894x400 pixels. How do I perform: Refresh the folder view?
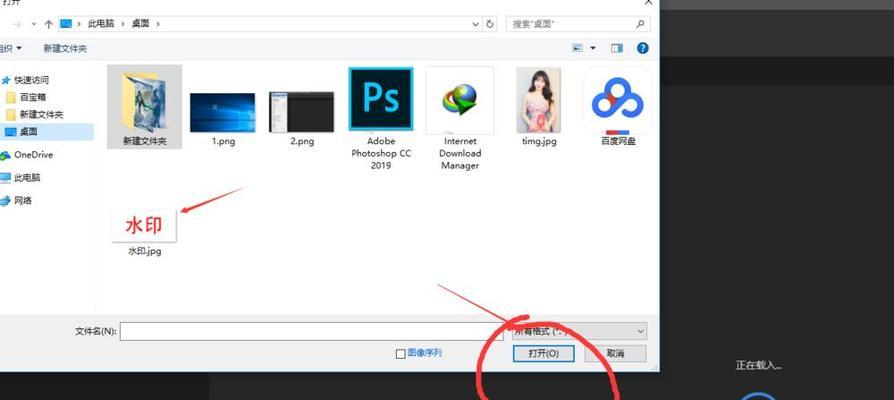[490, 24]
